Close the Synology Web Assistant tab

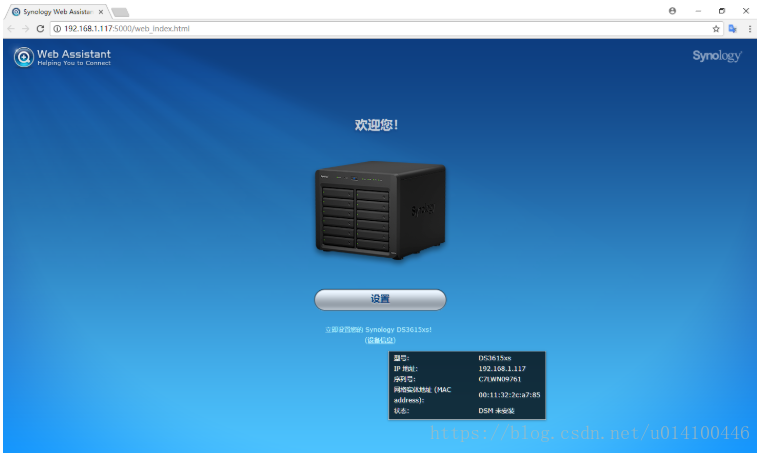pos(101,12)
